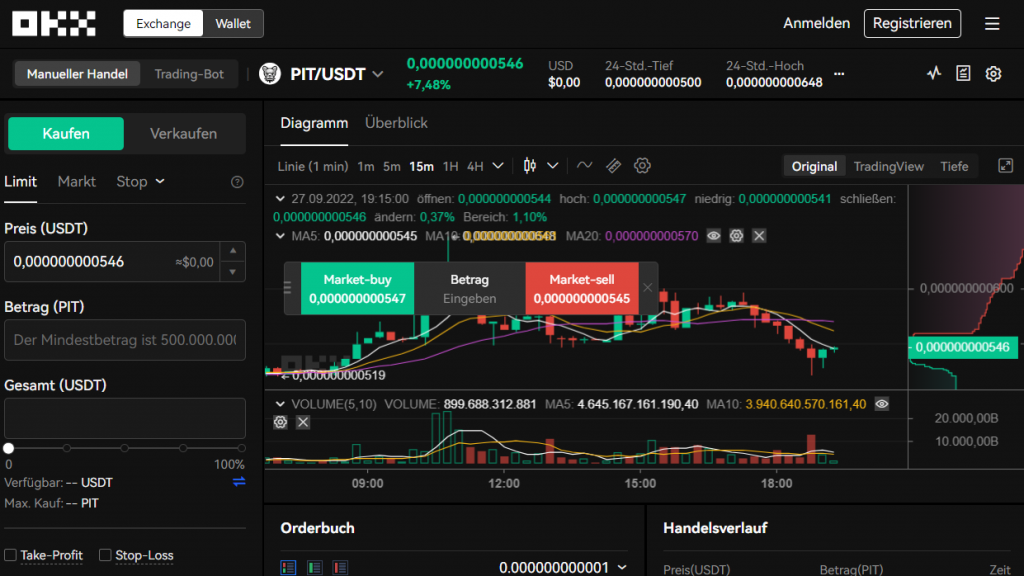Select the Verkaufen button
The width and height of the screenshot is (1024, 576).
coord(183,133)
